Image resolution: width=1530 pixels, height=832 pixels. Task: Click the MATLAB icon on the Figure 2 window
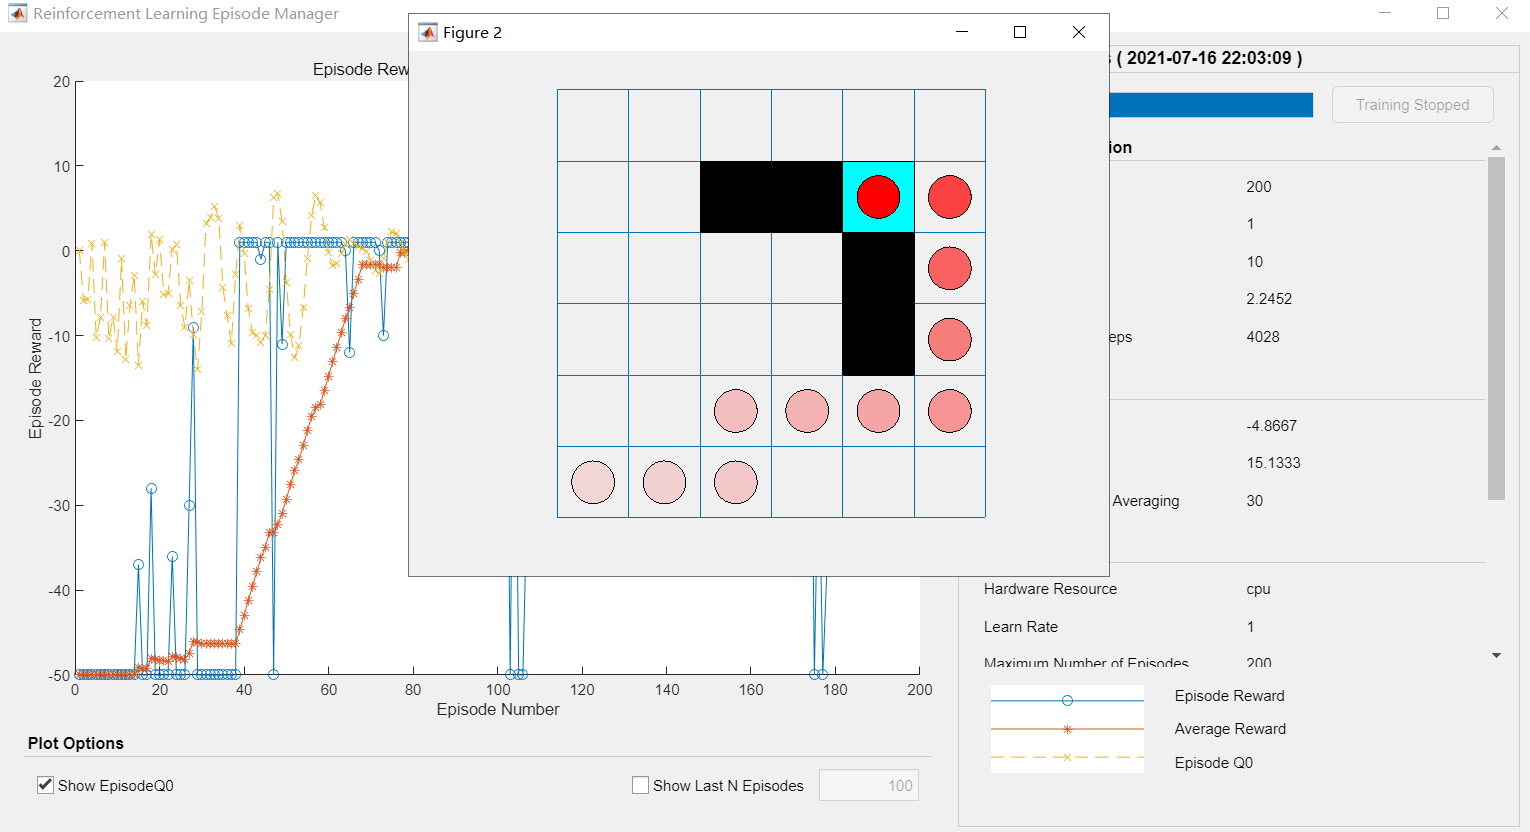click(x=427, y=32)
